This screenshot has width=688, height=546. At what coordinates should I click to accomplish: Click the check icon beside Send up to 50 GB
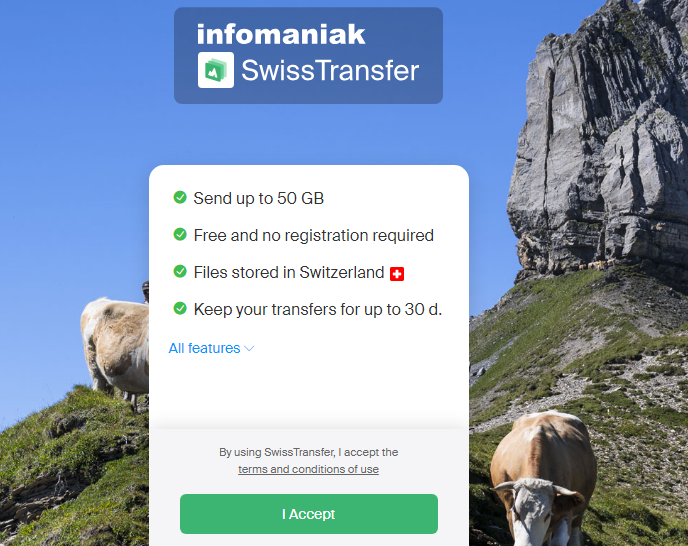pos(180,198)
